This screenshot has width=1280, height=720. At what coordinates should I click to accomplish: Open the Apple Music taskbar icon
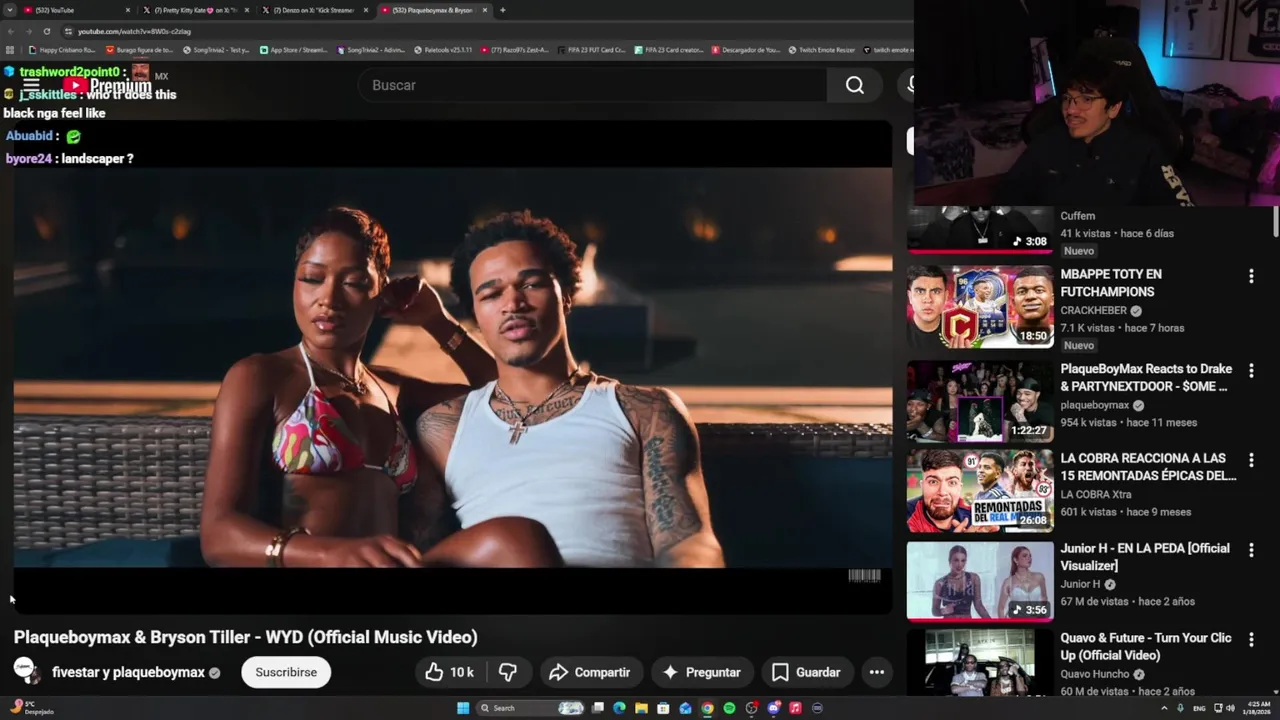[x=795, y=708]
